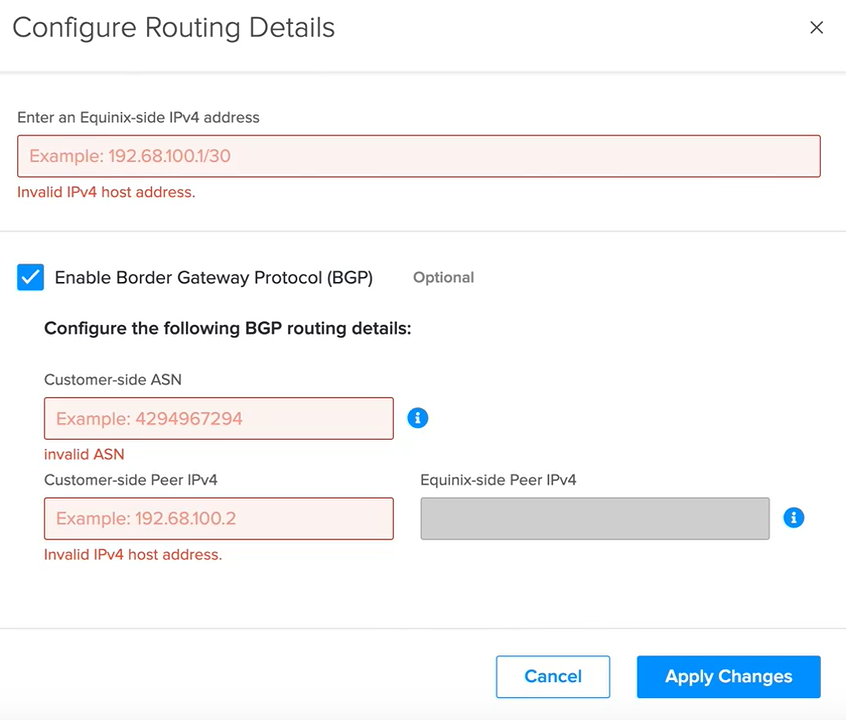Apply Changes to routing details

click(728, 677)
